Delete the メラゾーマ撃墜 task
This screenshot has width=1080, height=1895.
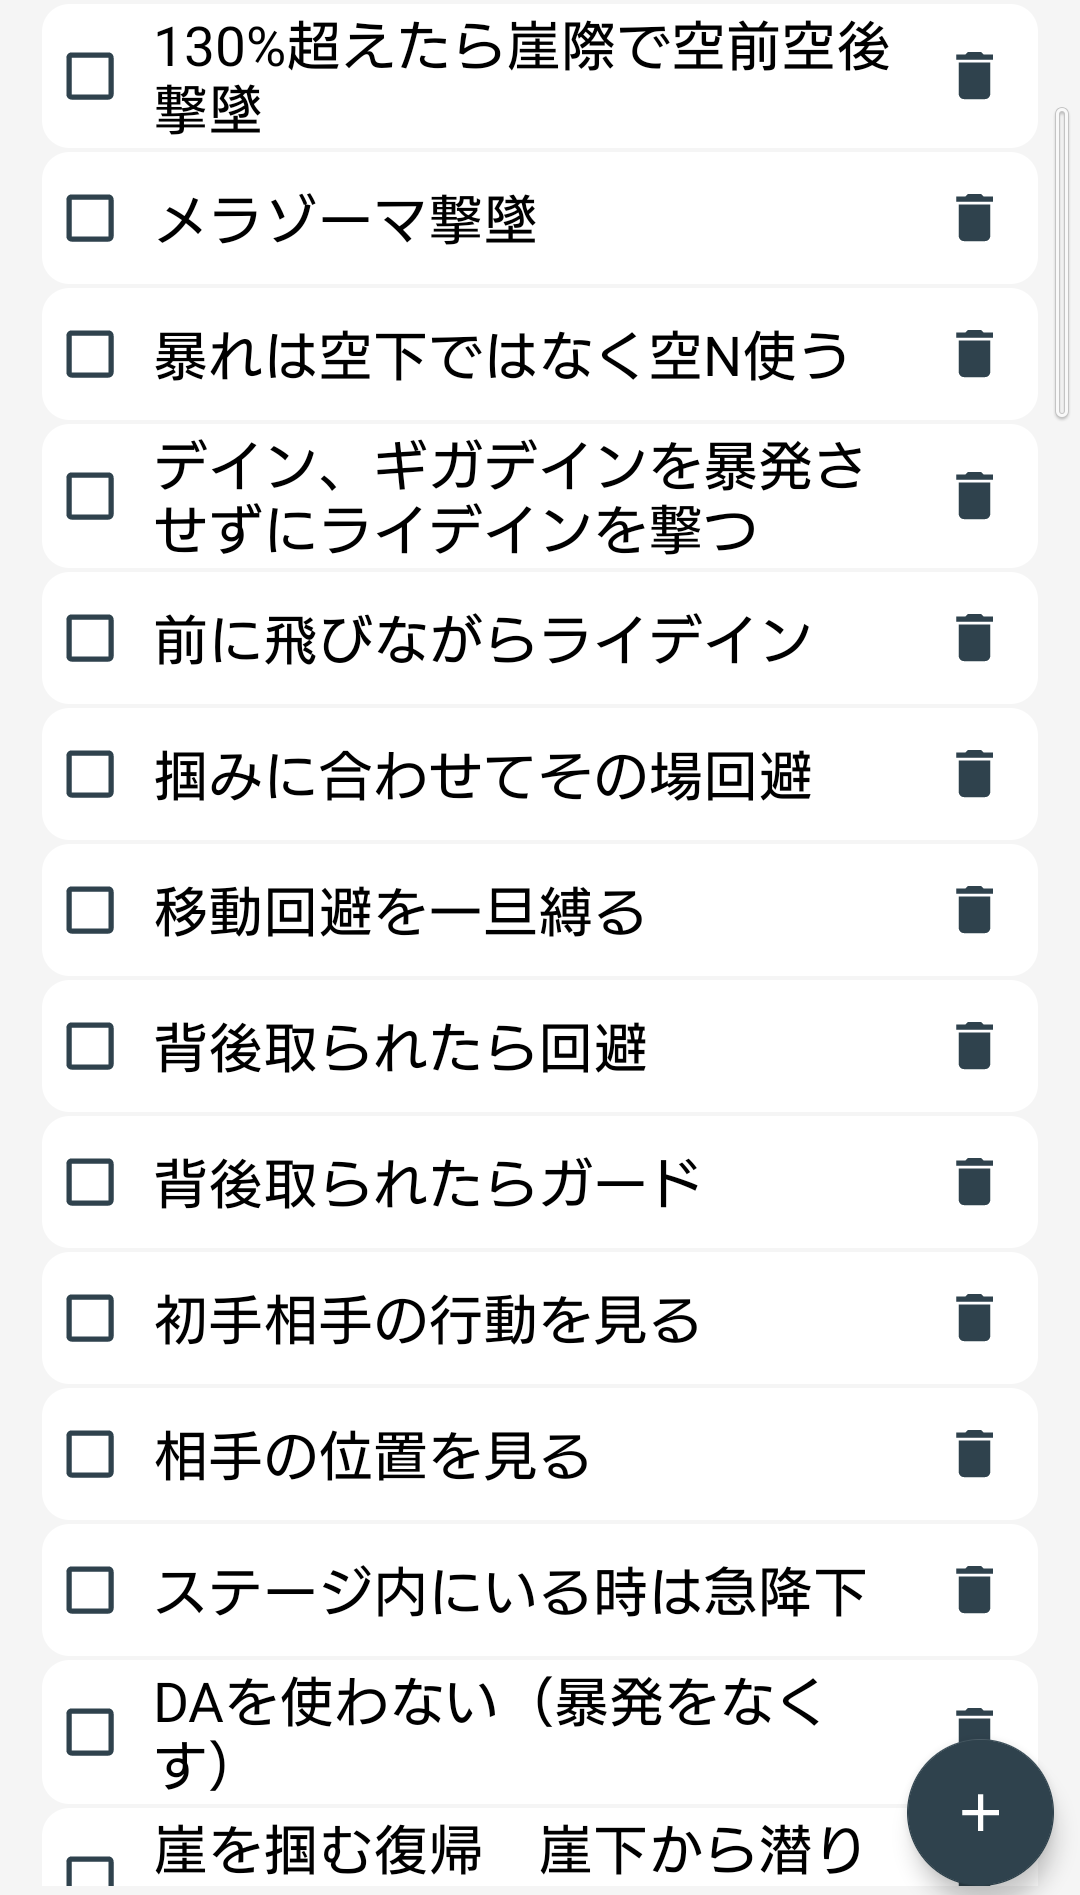click(x=974, y=218)
